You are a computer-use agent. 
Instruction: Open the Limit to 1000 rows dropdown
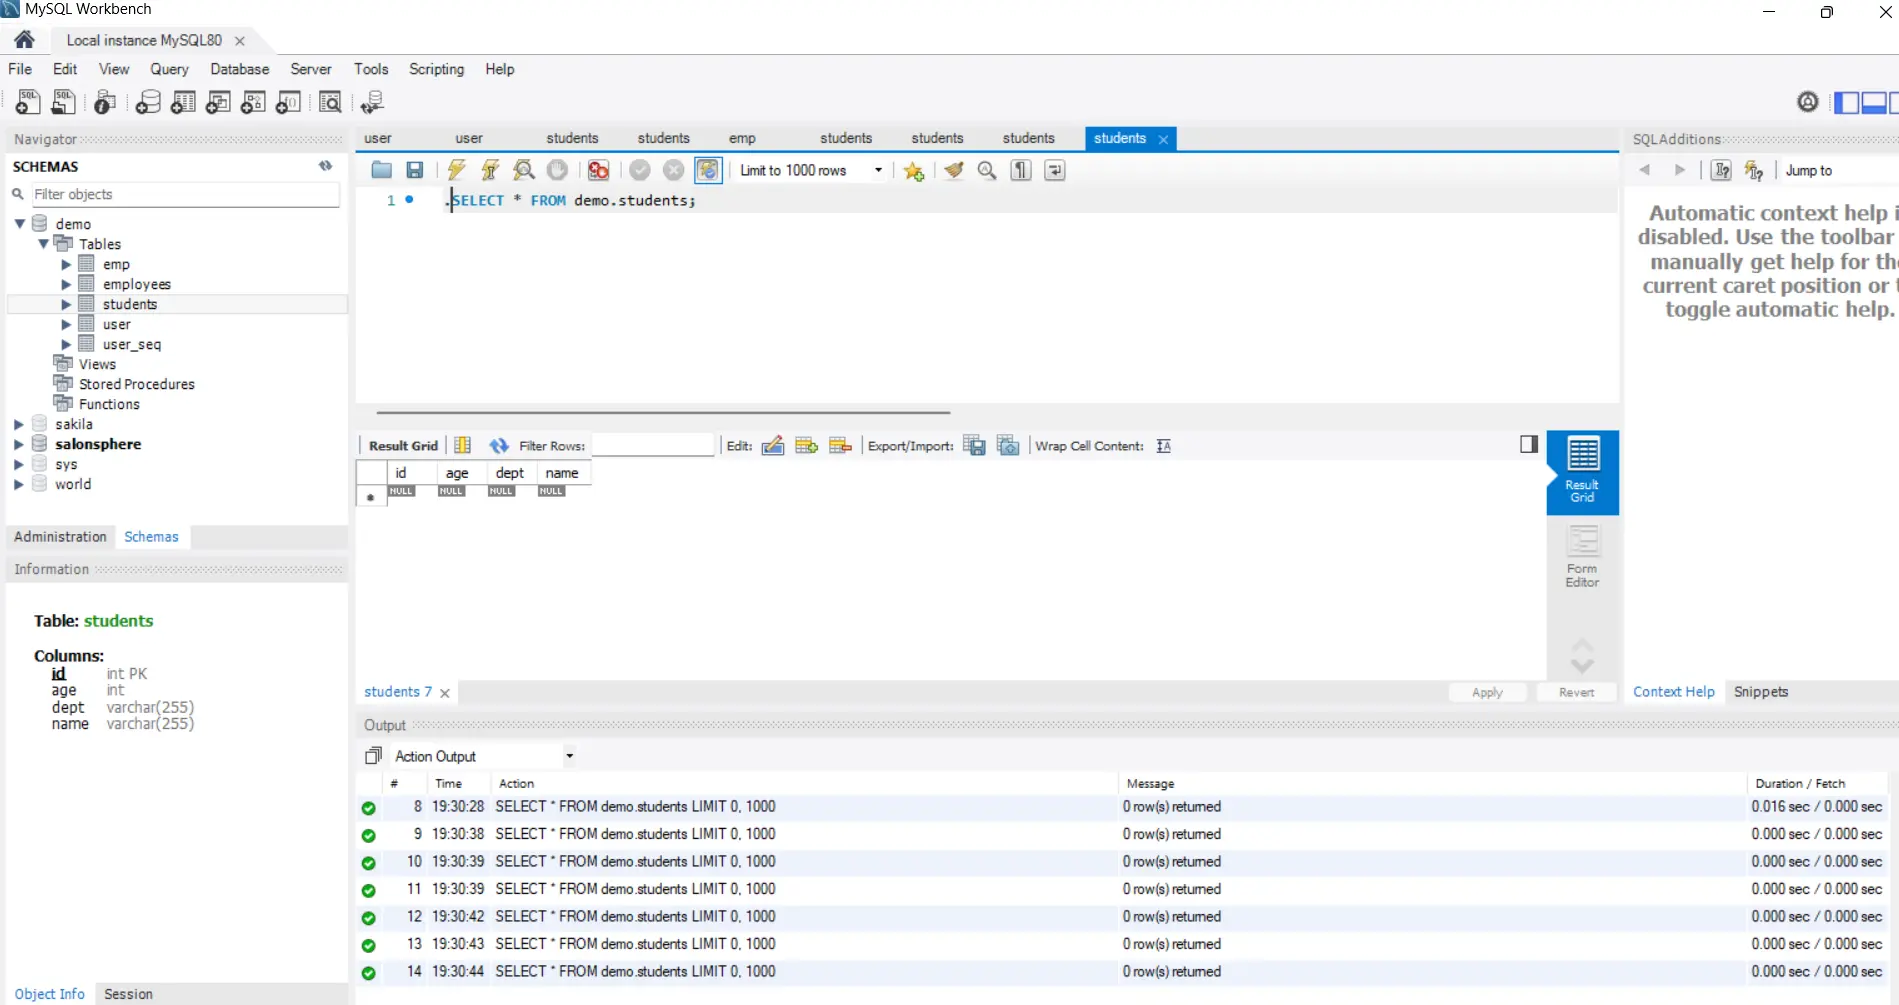click(810, 170)
